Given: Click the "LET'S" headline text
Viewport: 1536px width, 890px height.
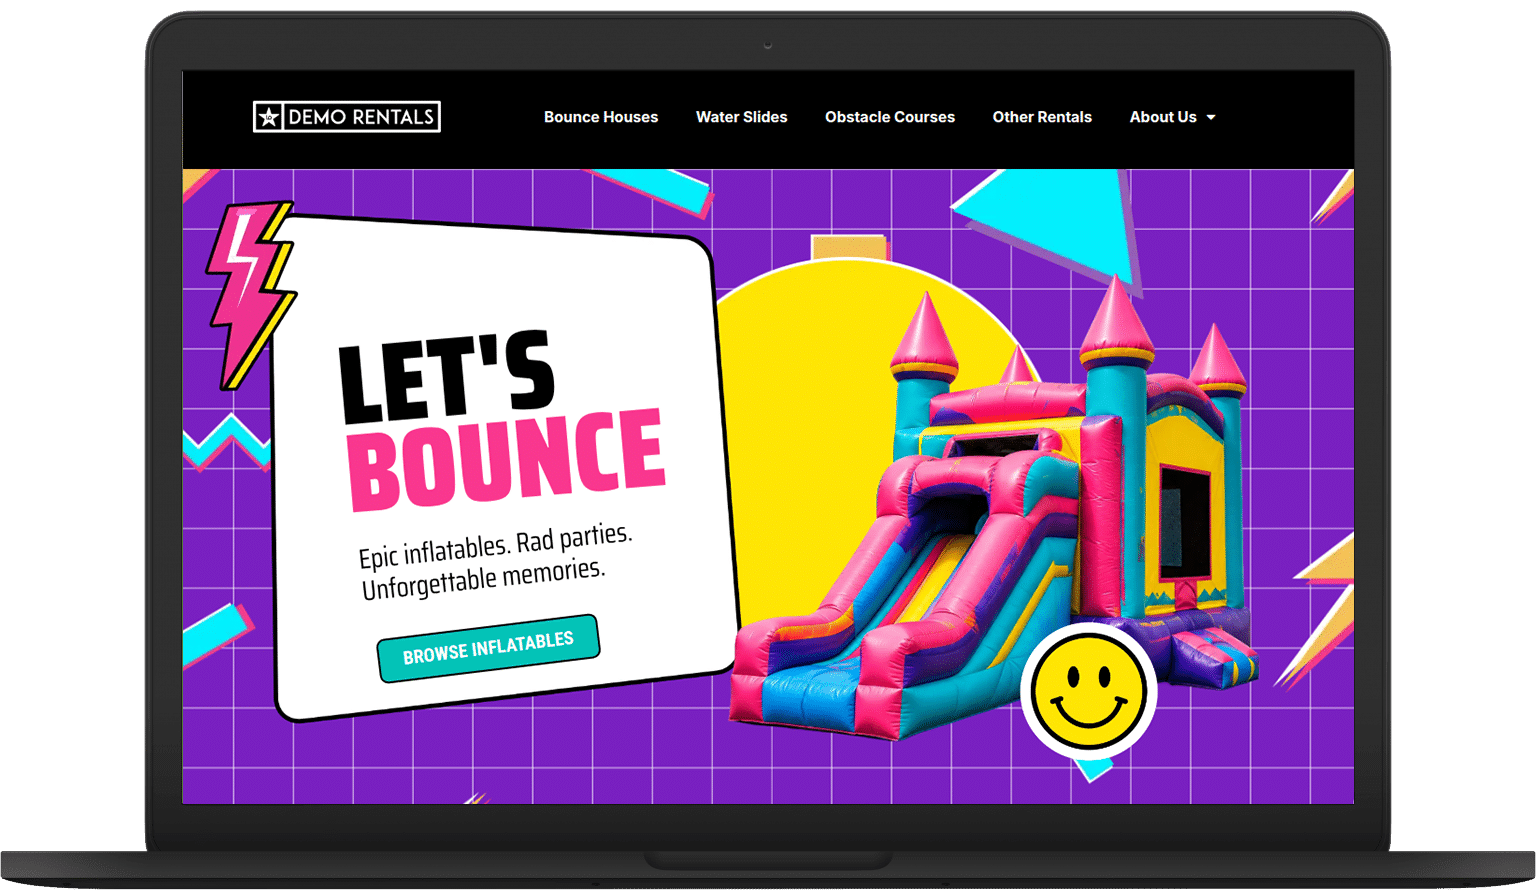Looking at the screenshot, I should coord(446,376).
